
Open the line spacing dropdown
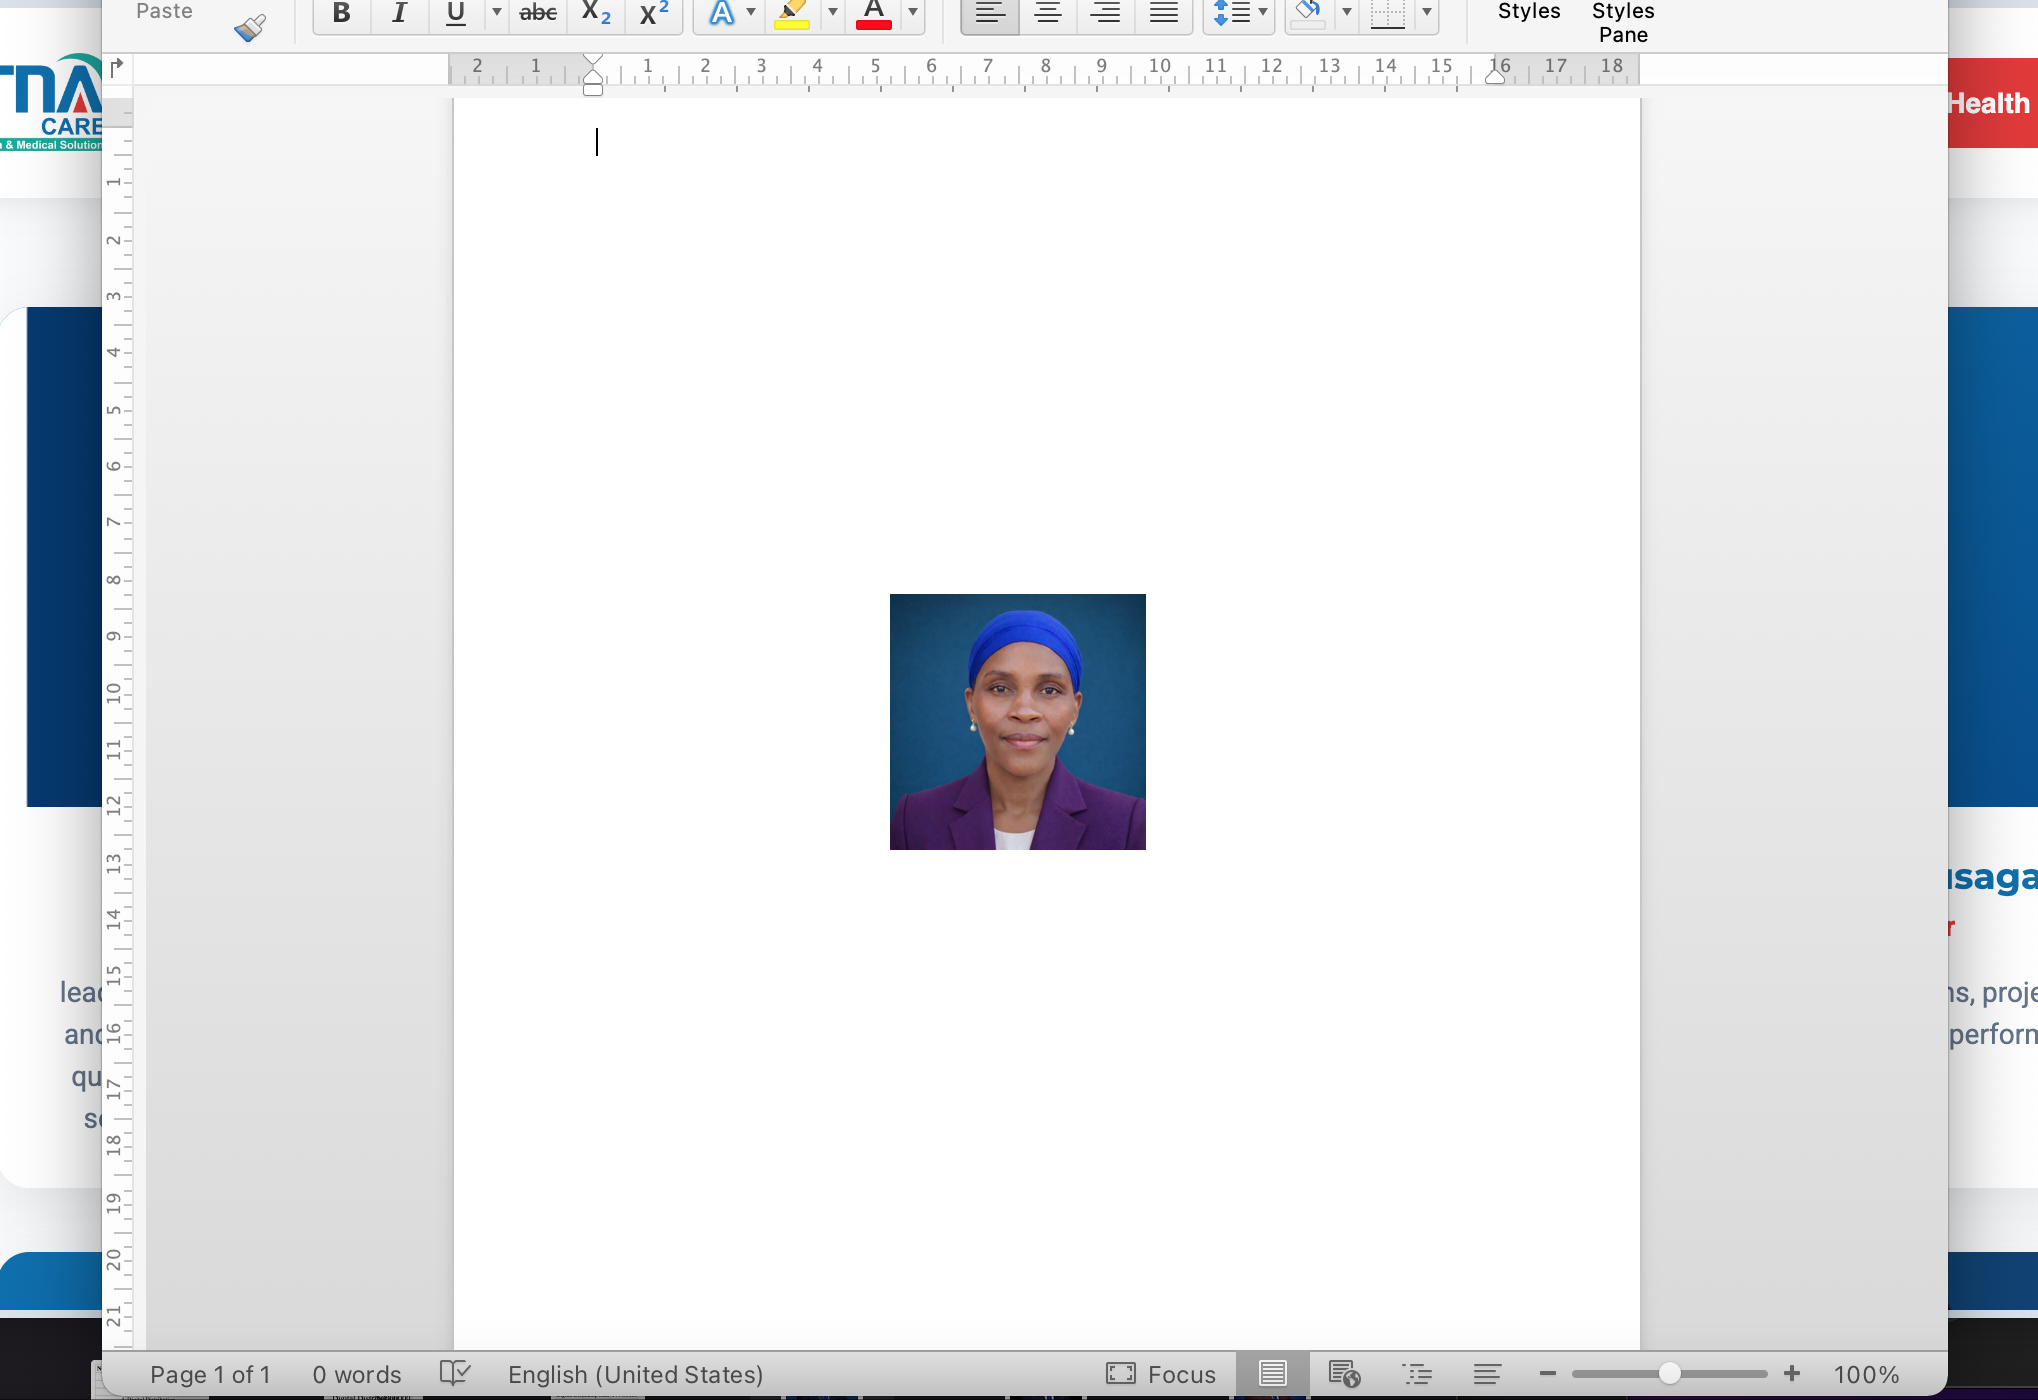pyautogui.click(x=1240, y=13)
